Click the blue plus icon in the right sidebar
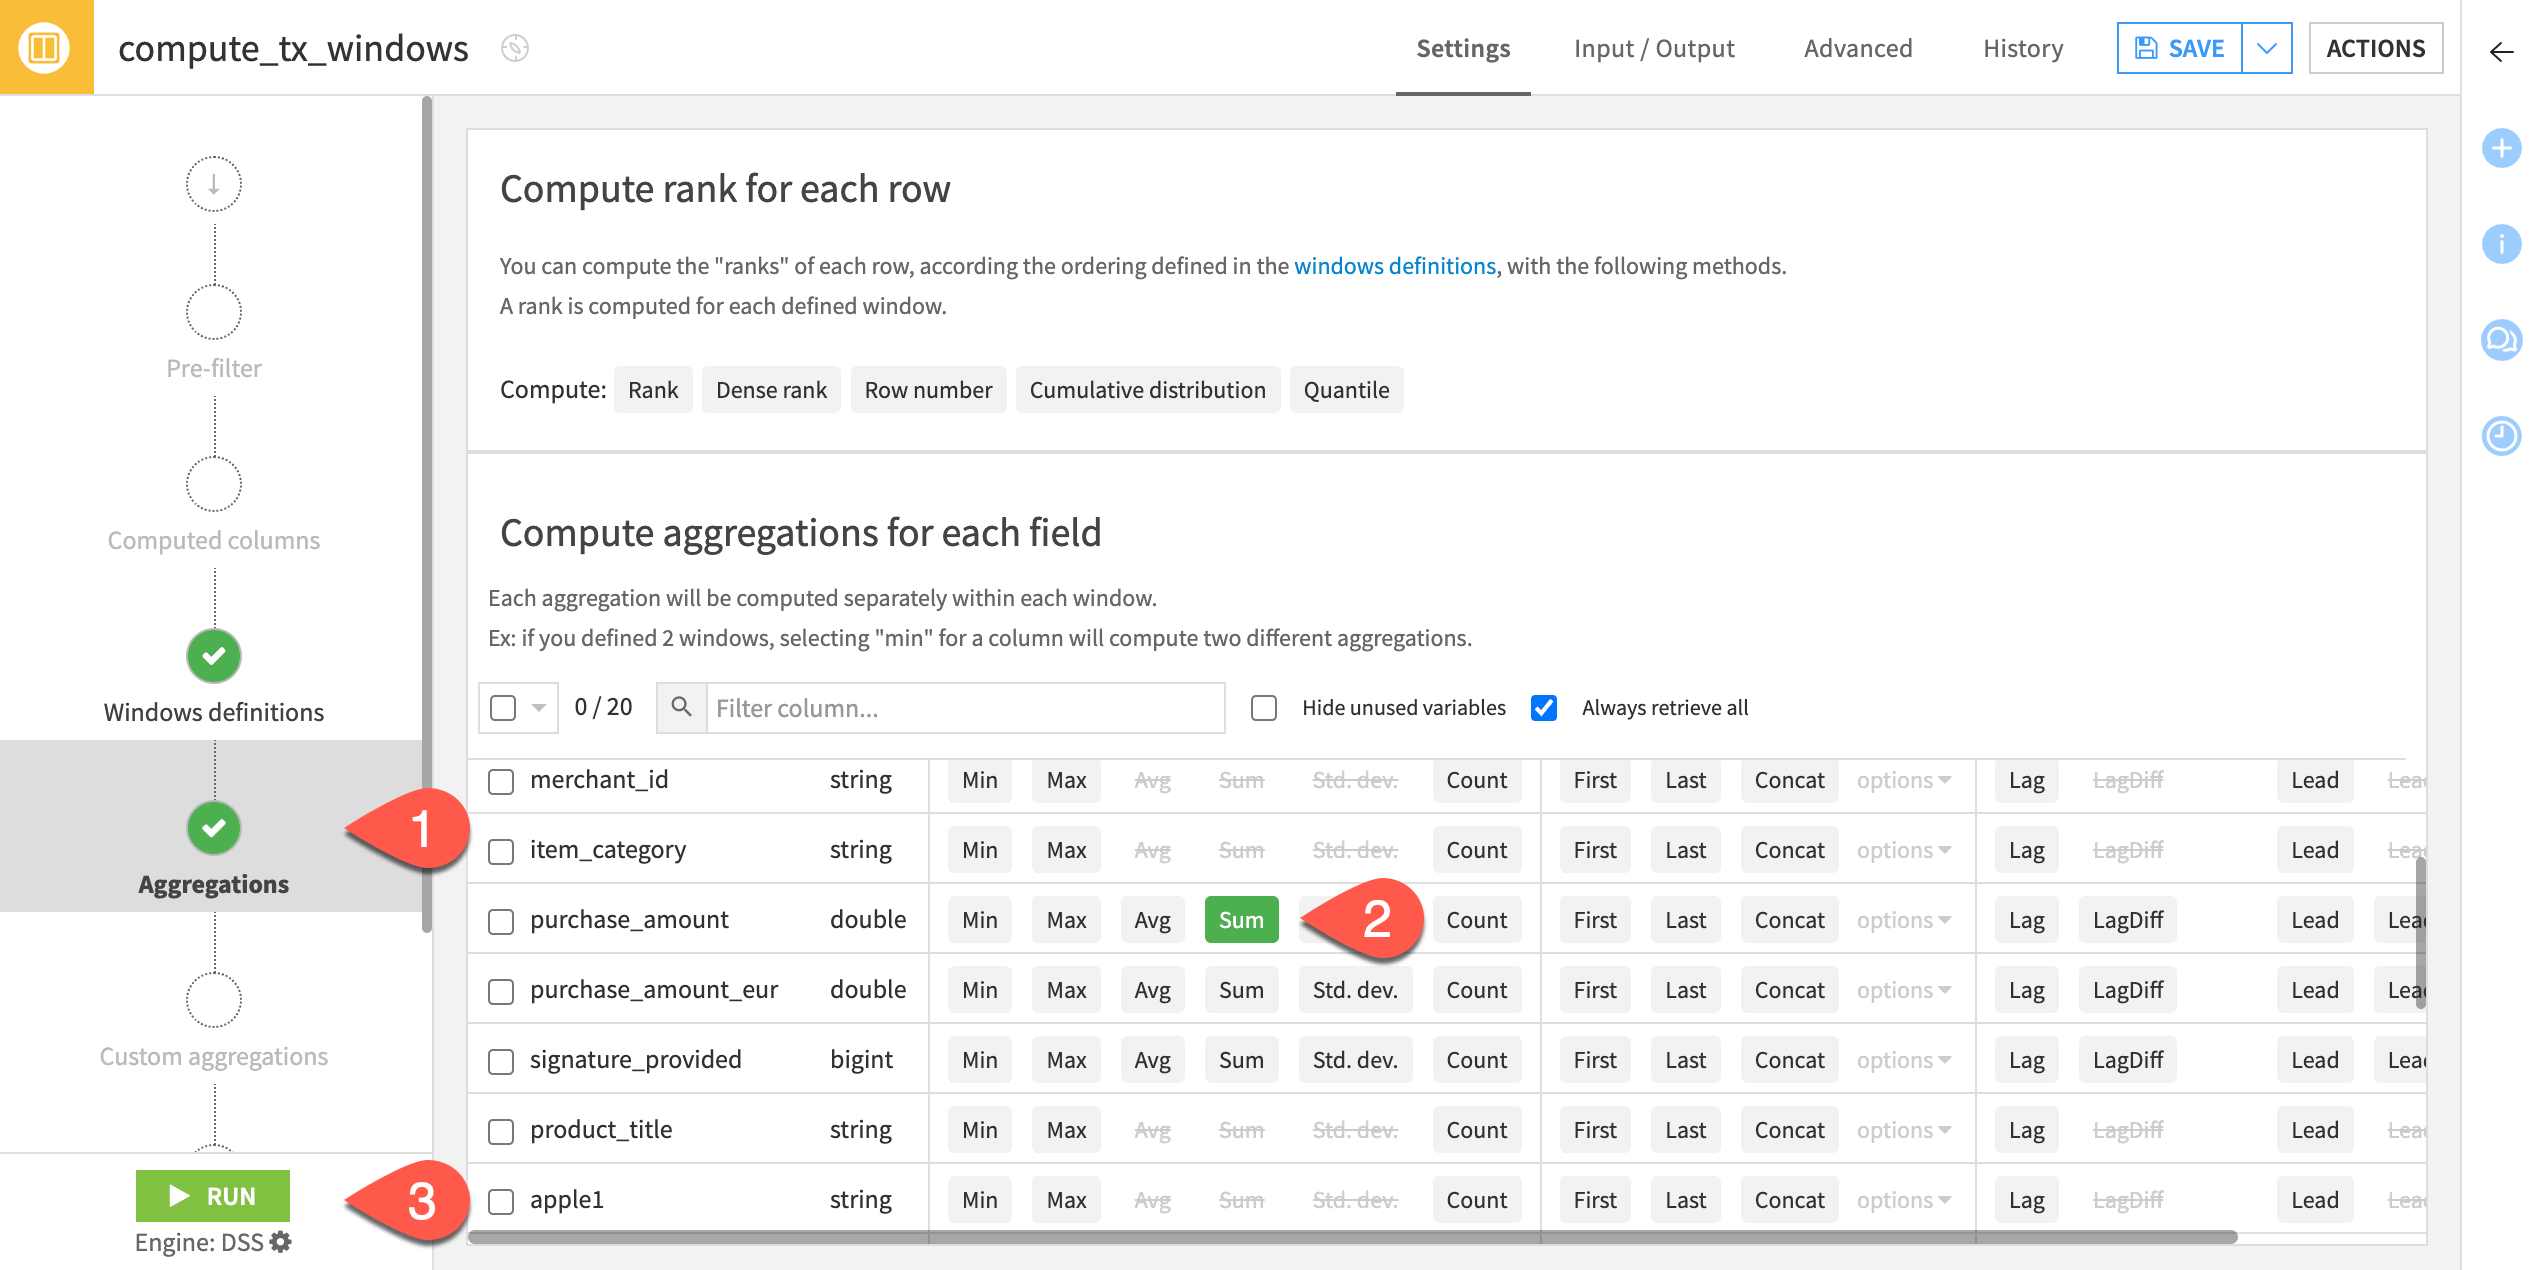Viewport: 2532px width, 1270px height. tap(2501, 148)
